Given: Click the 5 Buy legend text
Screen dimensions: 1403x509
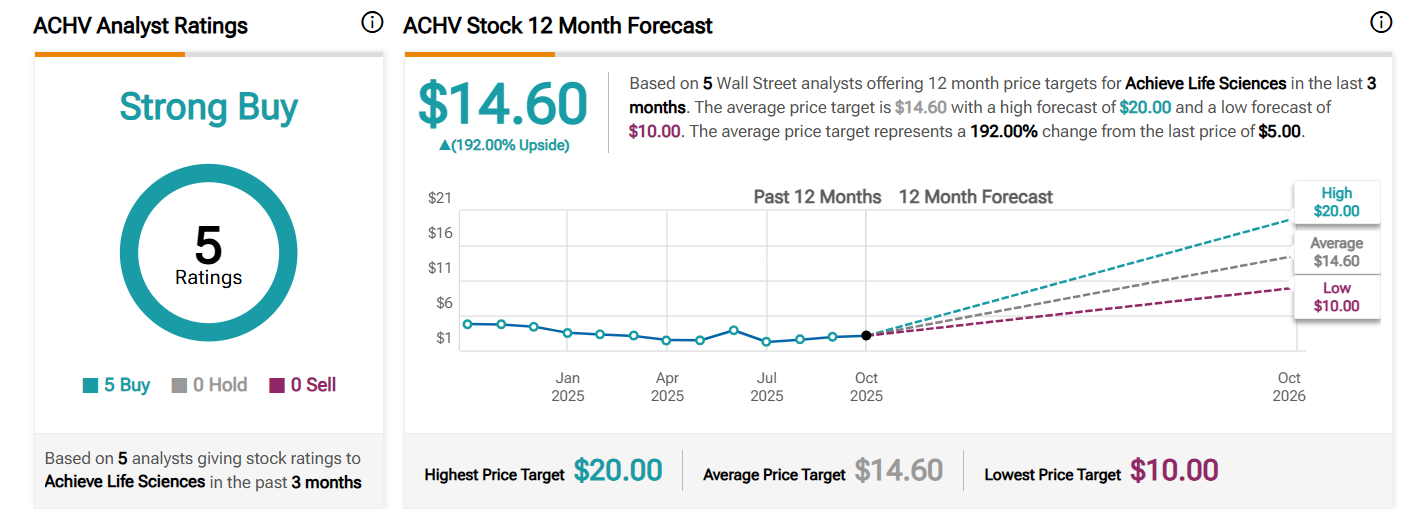Looking at the screenshot, I should tap(127, 385).
